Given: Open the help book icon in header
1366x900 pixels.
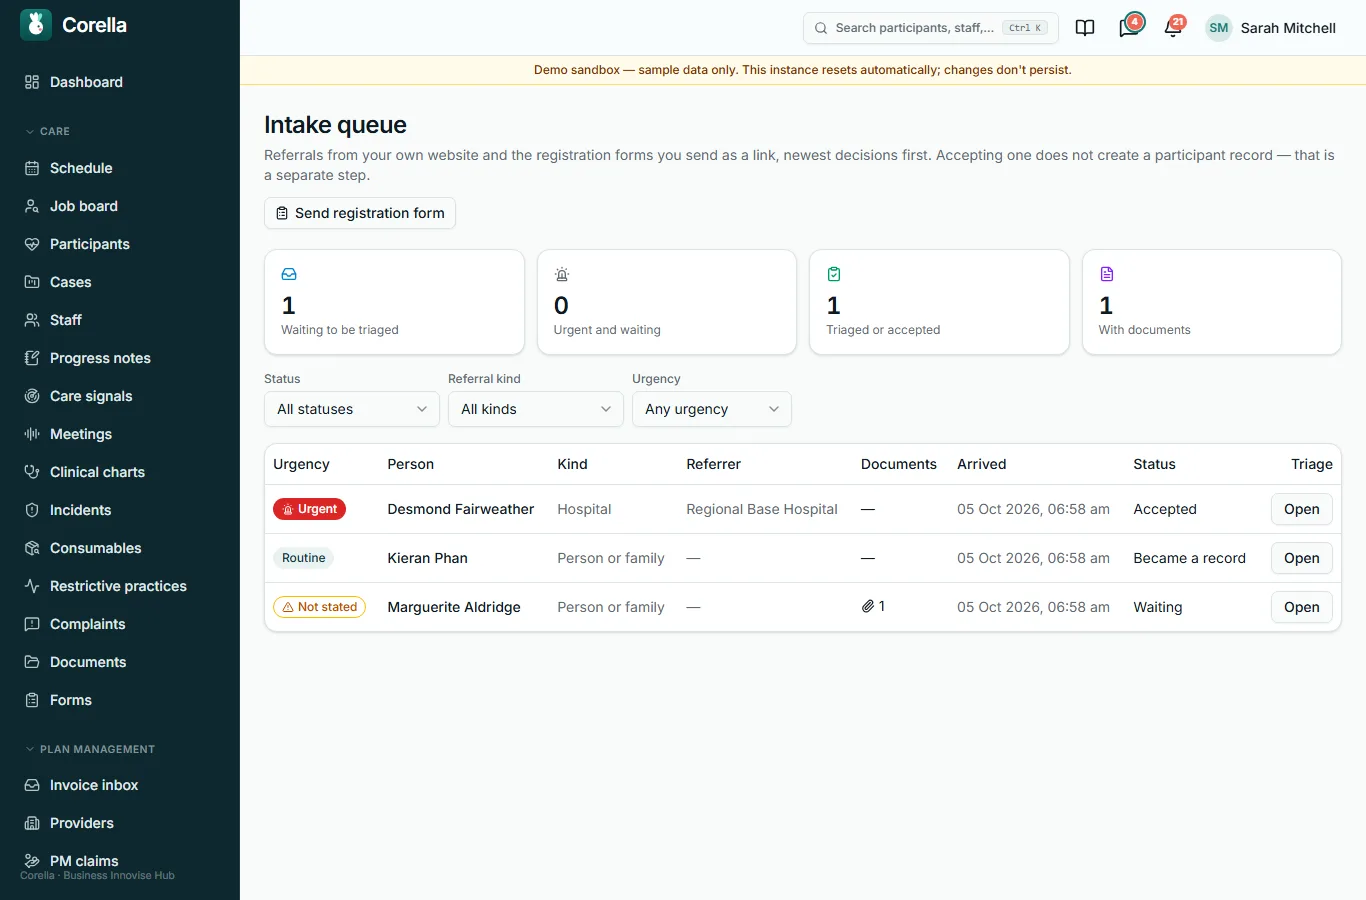Looking at the screenshot, I should [1085, 28].
